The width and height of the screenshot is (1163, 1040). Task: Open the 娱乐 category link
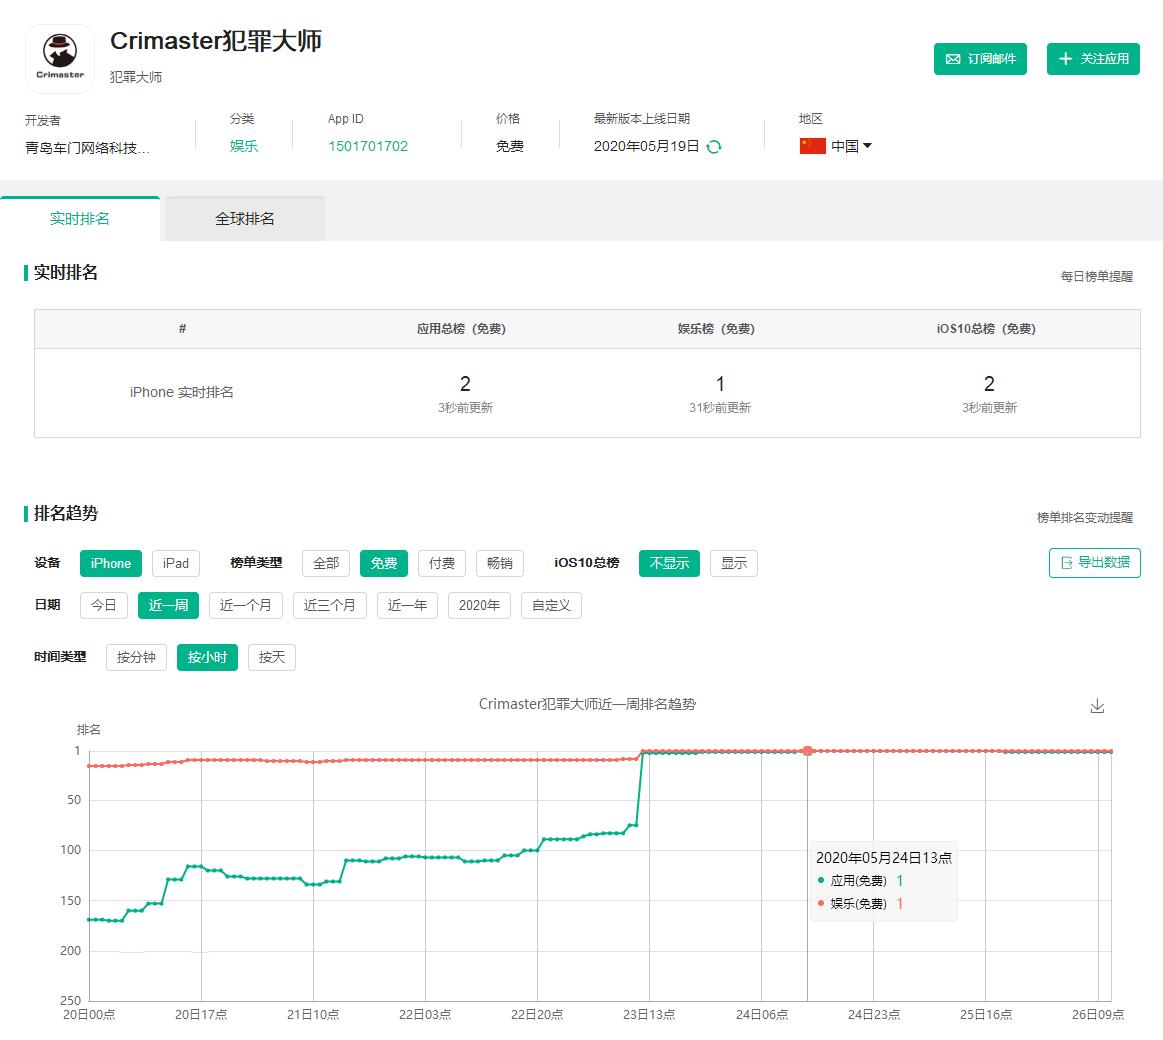coord(244,146)
